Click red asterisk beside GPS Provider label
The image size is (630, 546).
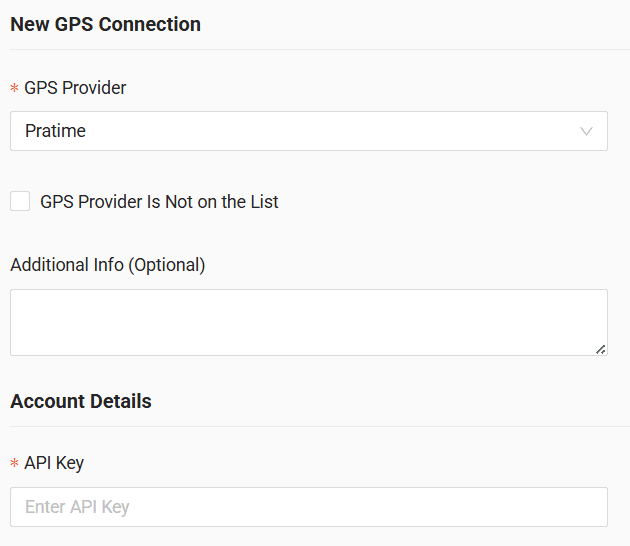[x=15, y=89]
